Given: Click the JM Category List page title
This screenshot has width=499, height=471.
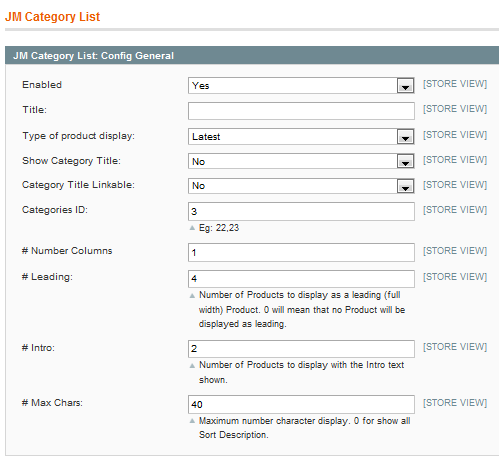Looking at the screenshot, I should [52, 17].
